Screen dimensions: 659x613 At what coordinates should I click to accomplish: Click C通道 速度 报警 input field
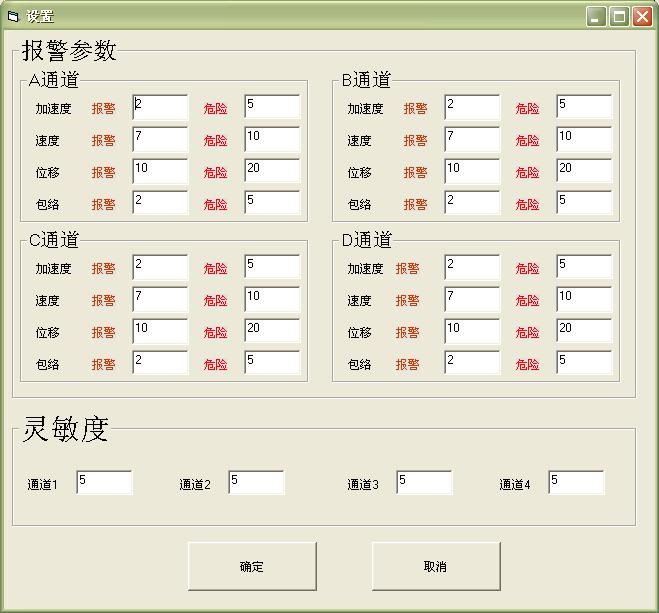(160, 300)
